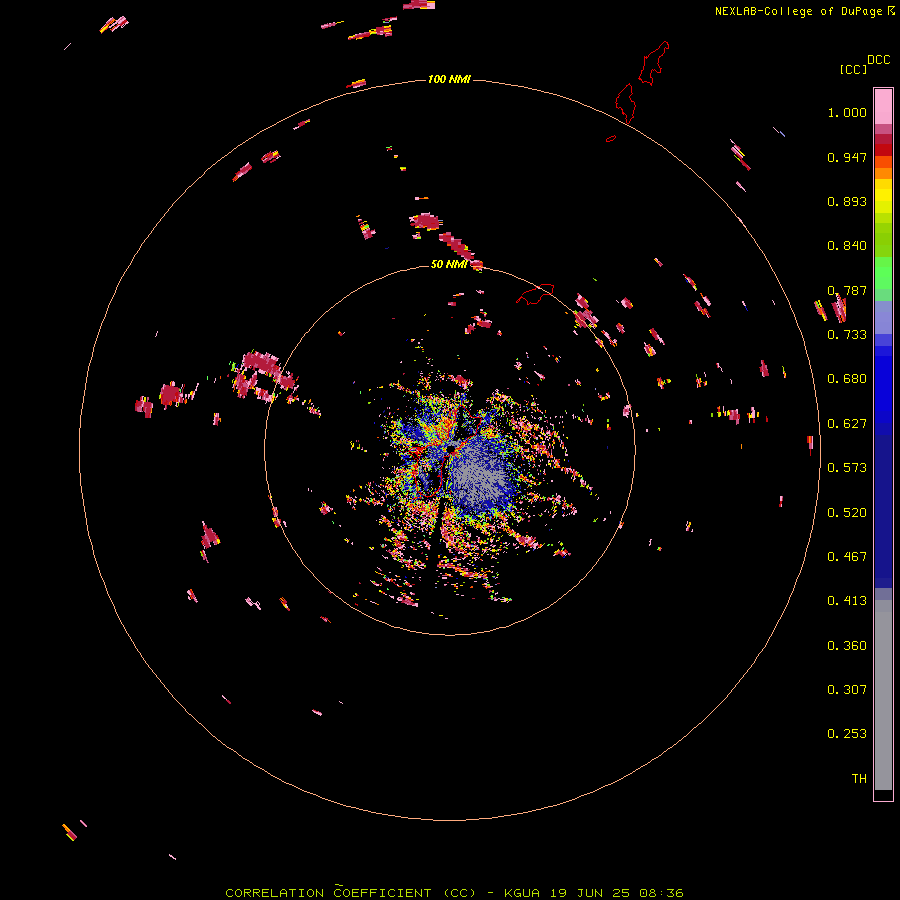
Task: Click the 0.947 scale value
Action: pos(847,157)
